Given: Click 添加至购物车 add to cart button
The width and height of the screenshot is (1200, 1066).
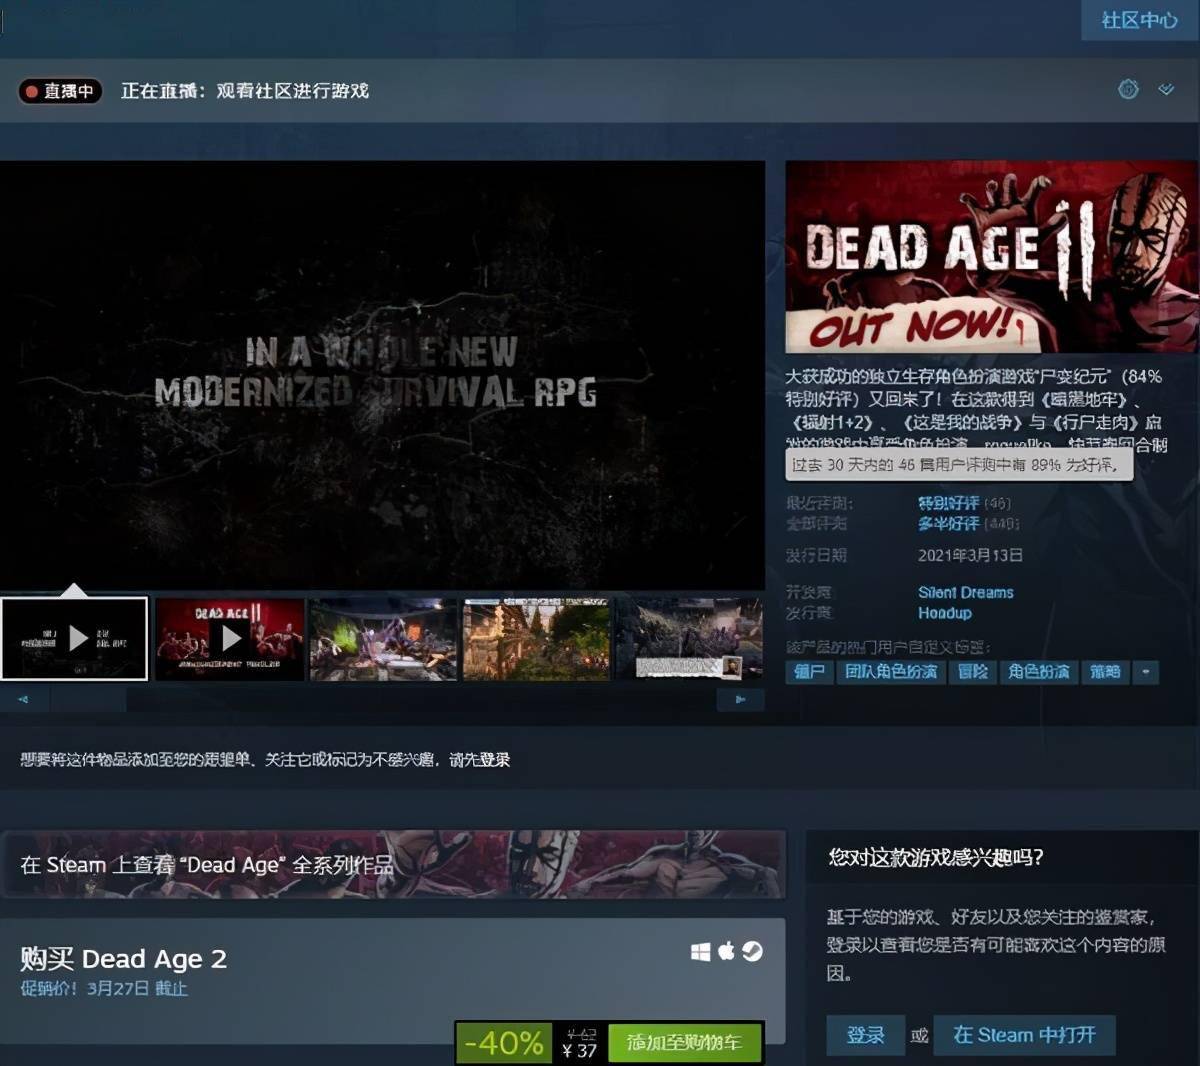Looking at the screenshot, I should coord(684,1043).
